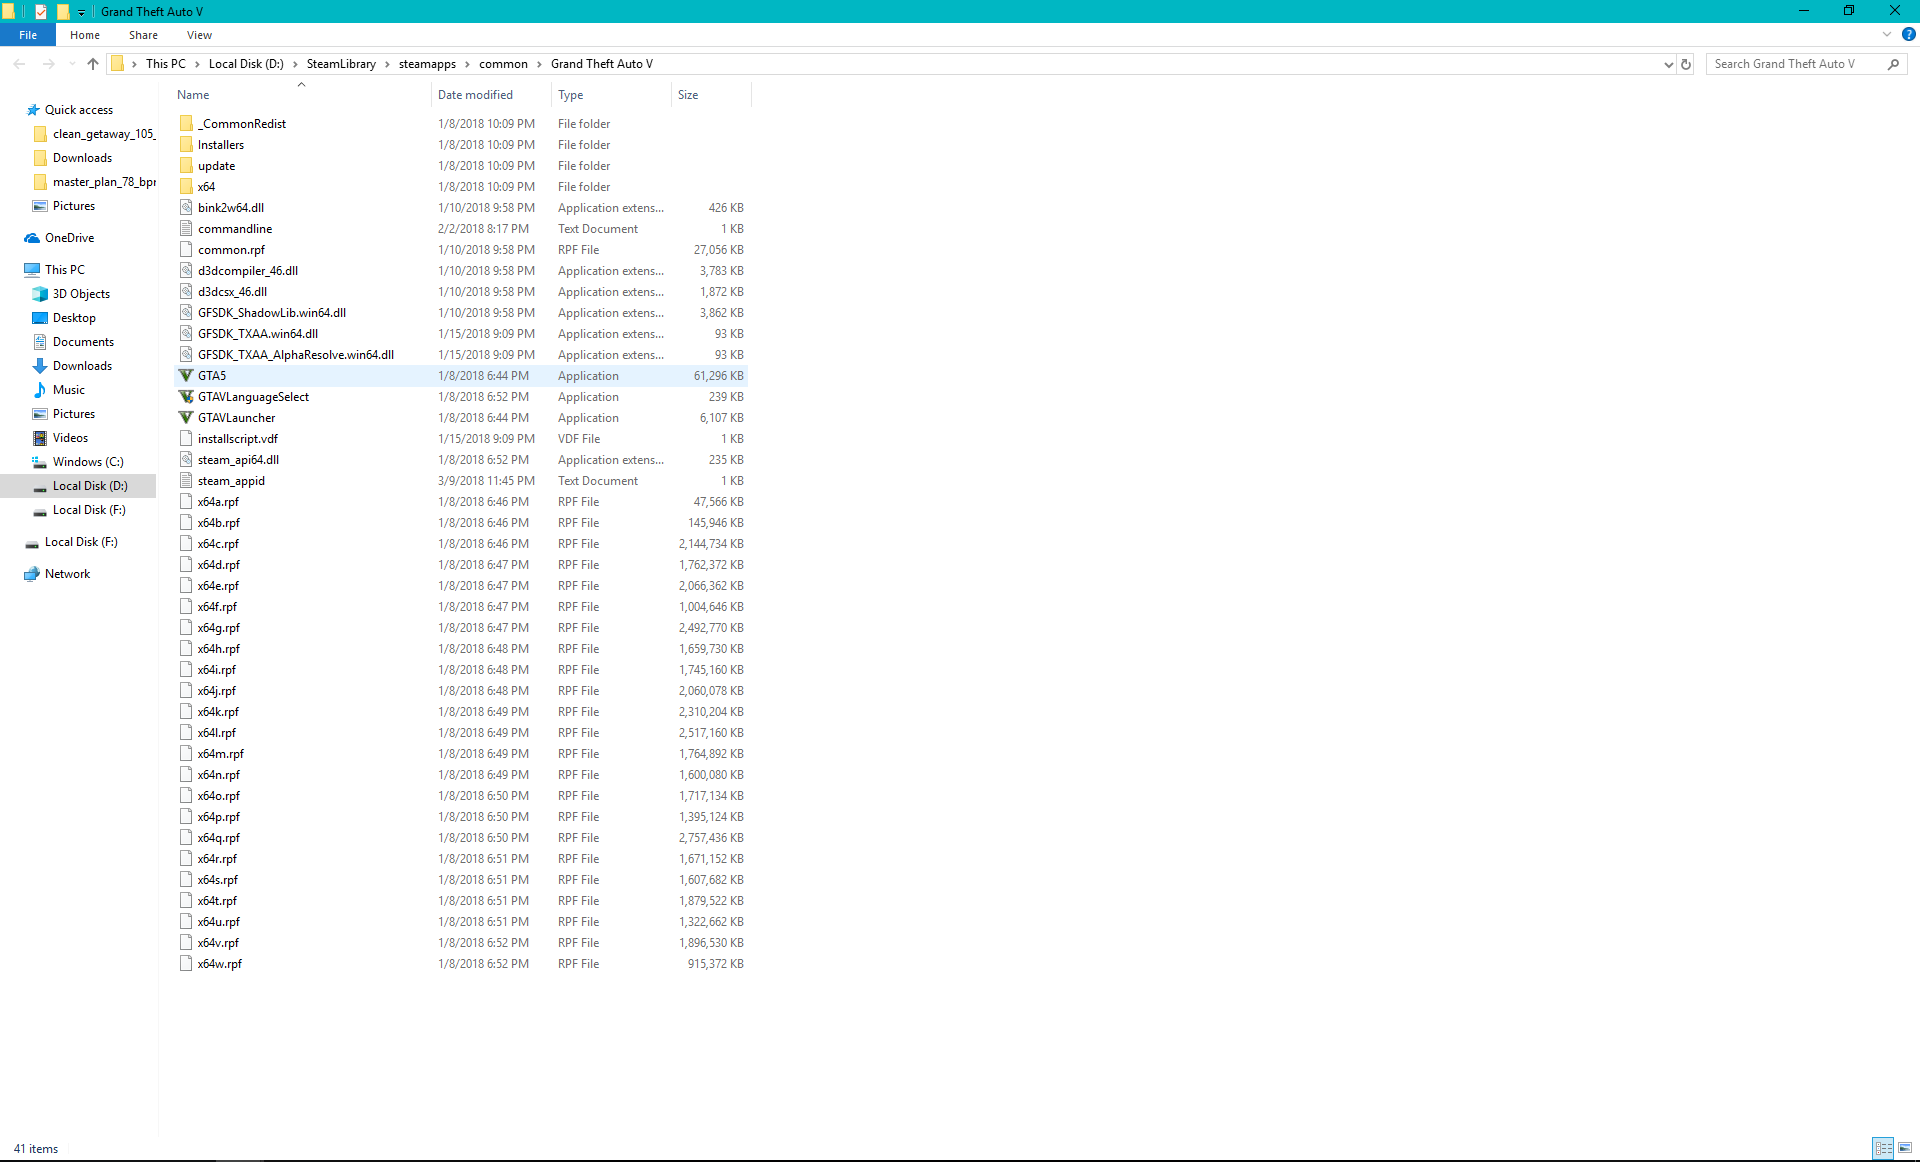The image size is (1920, 1162).
Task: Select the x64a.rpf file
Action: (x=461, y=502)
